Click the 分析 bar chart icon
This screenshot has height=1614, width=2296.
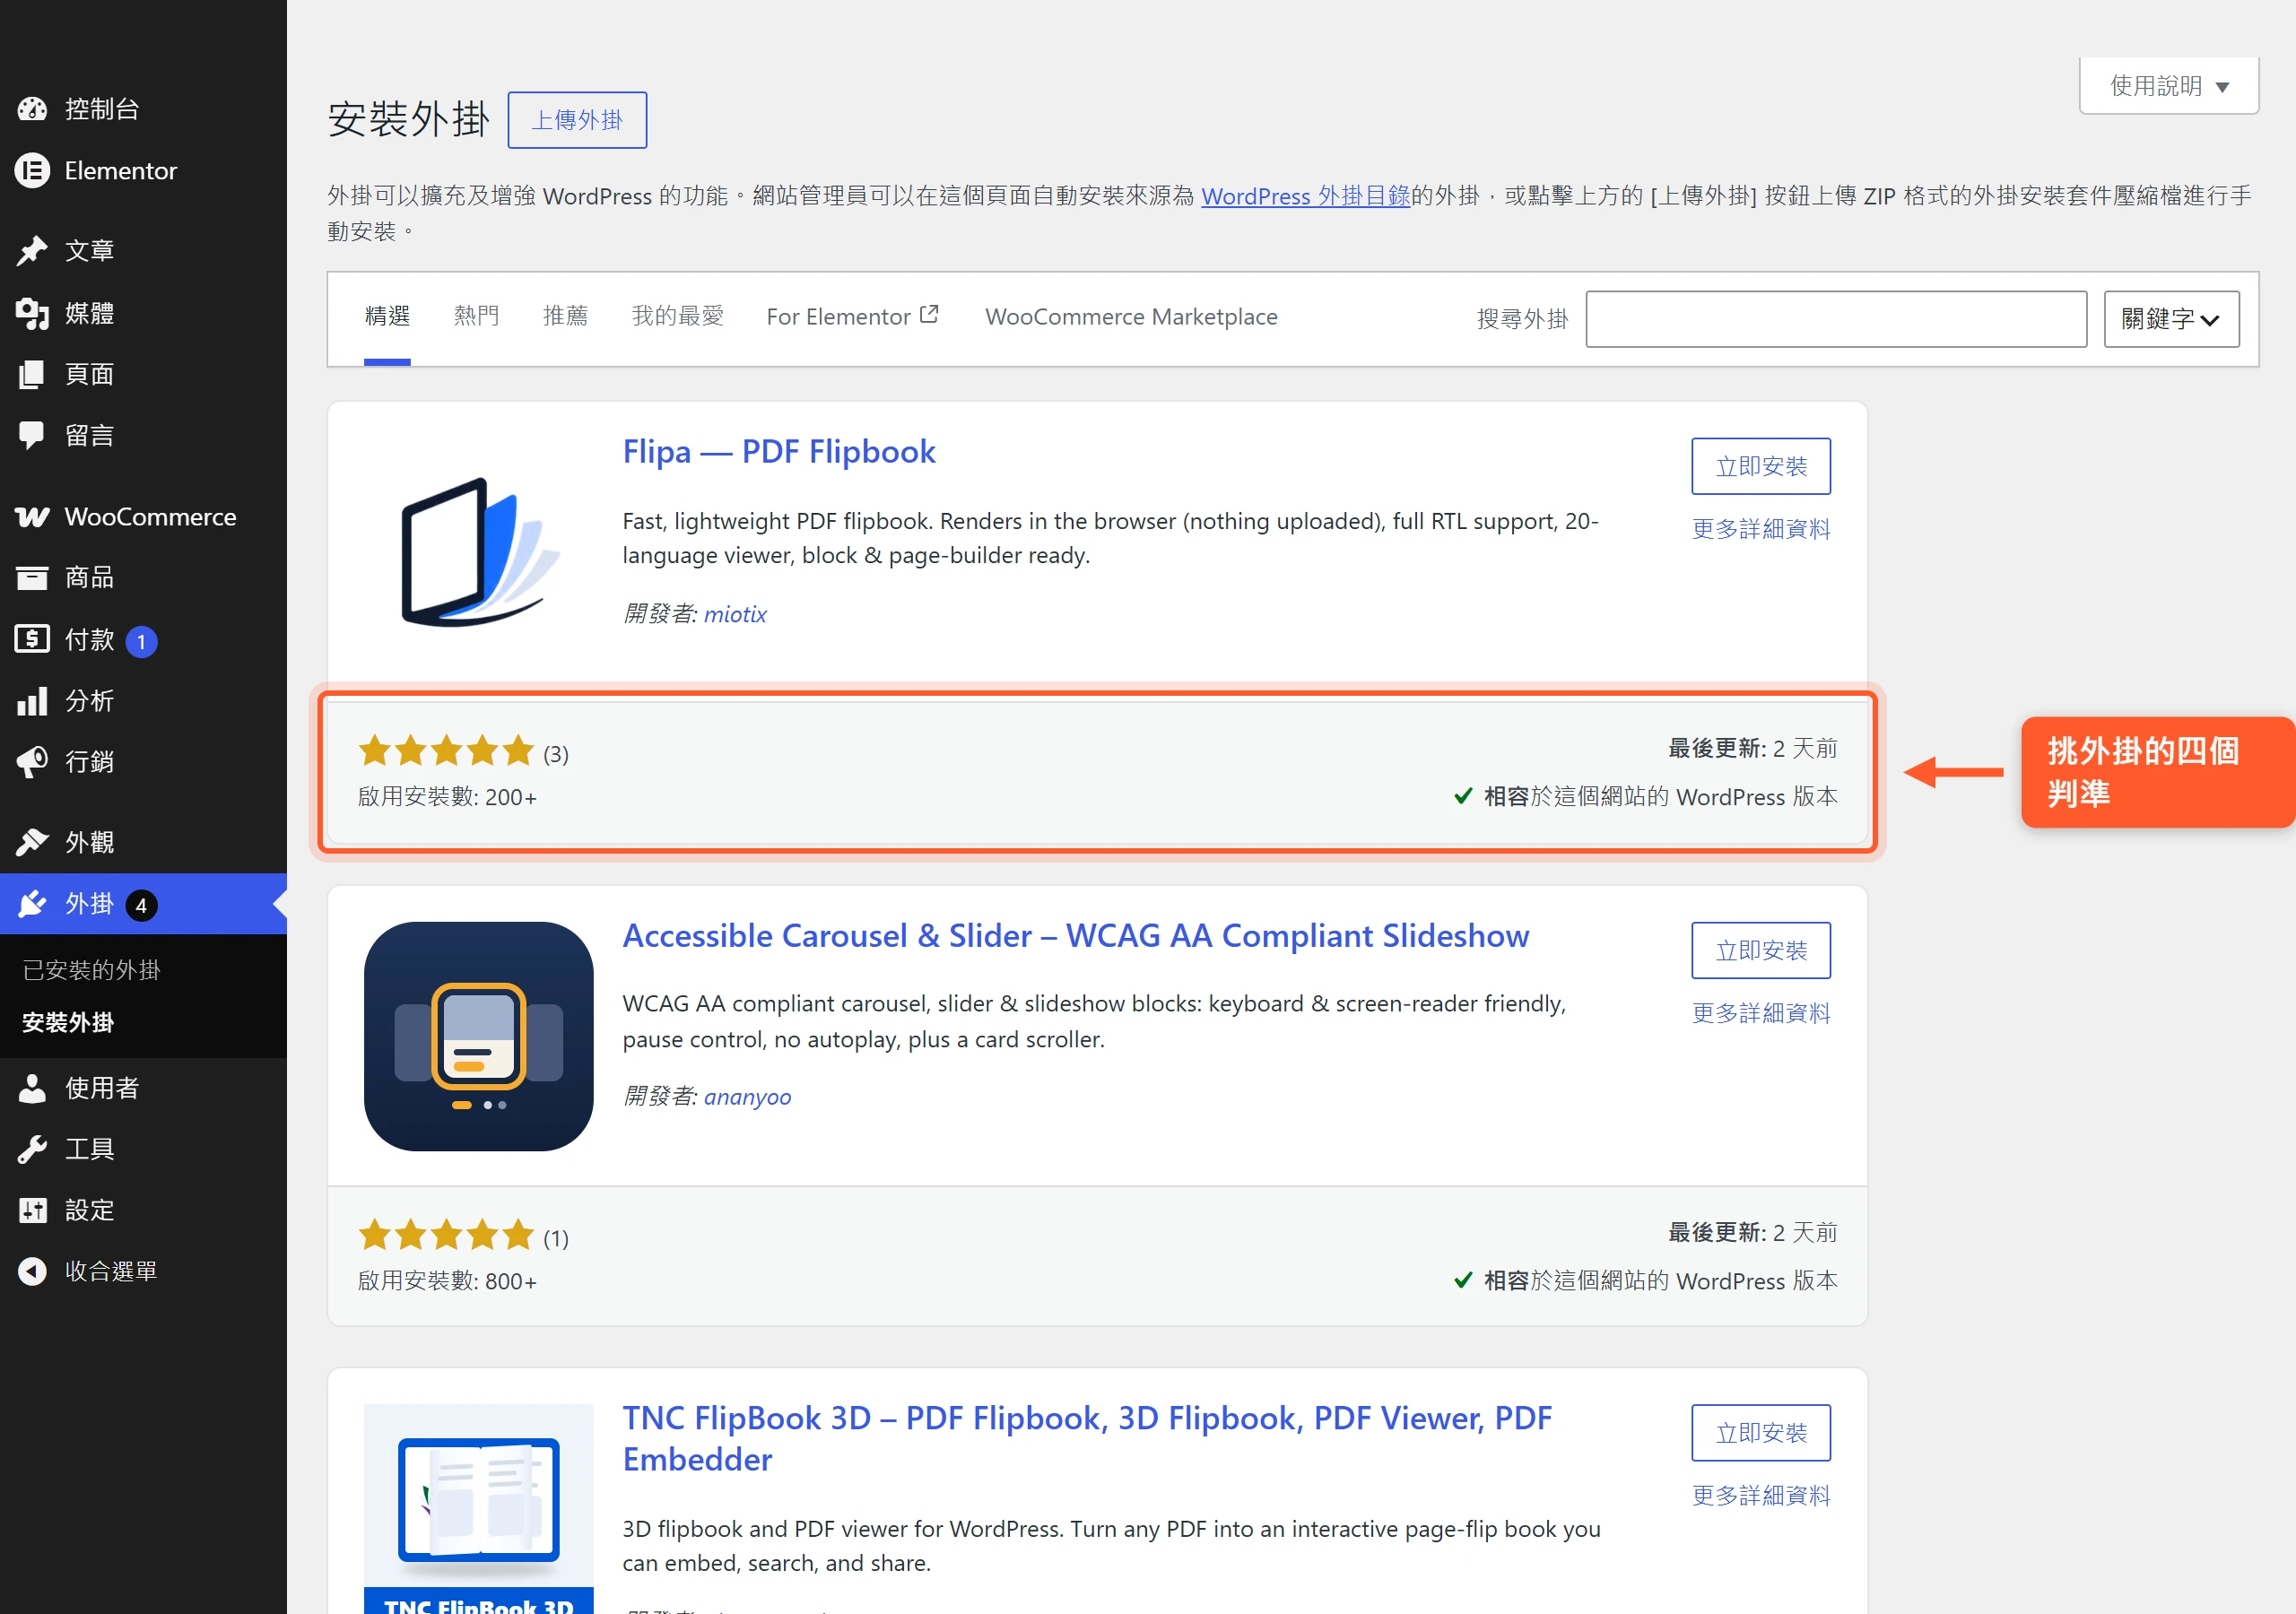click(x=32, y=700)
